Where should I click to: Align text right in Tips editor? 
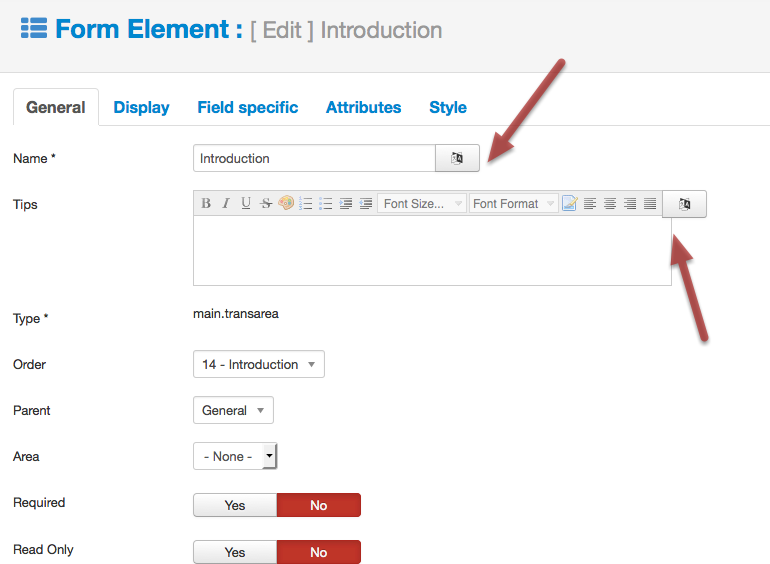(x=630, y=203)
